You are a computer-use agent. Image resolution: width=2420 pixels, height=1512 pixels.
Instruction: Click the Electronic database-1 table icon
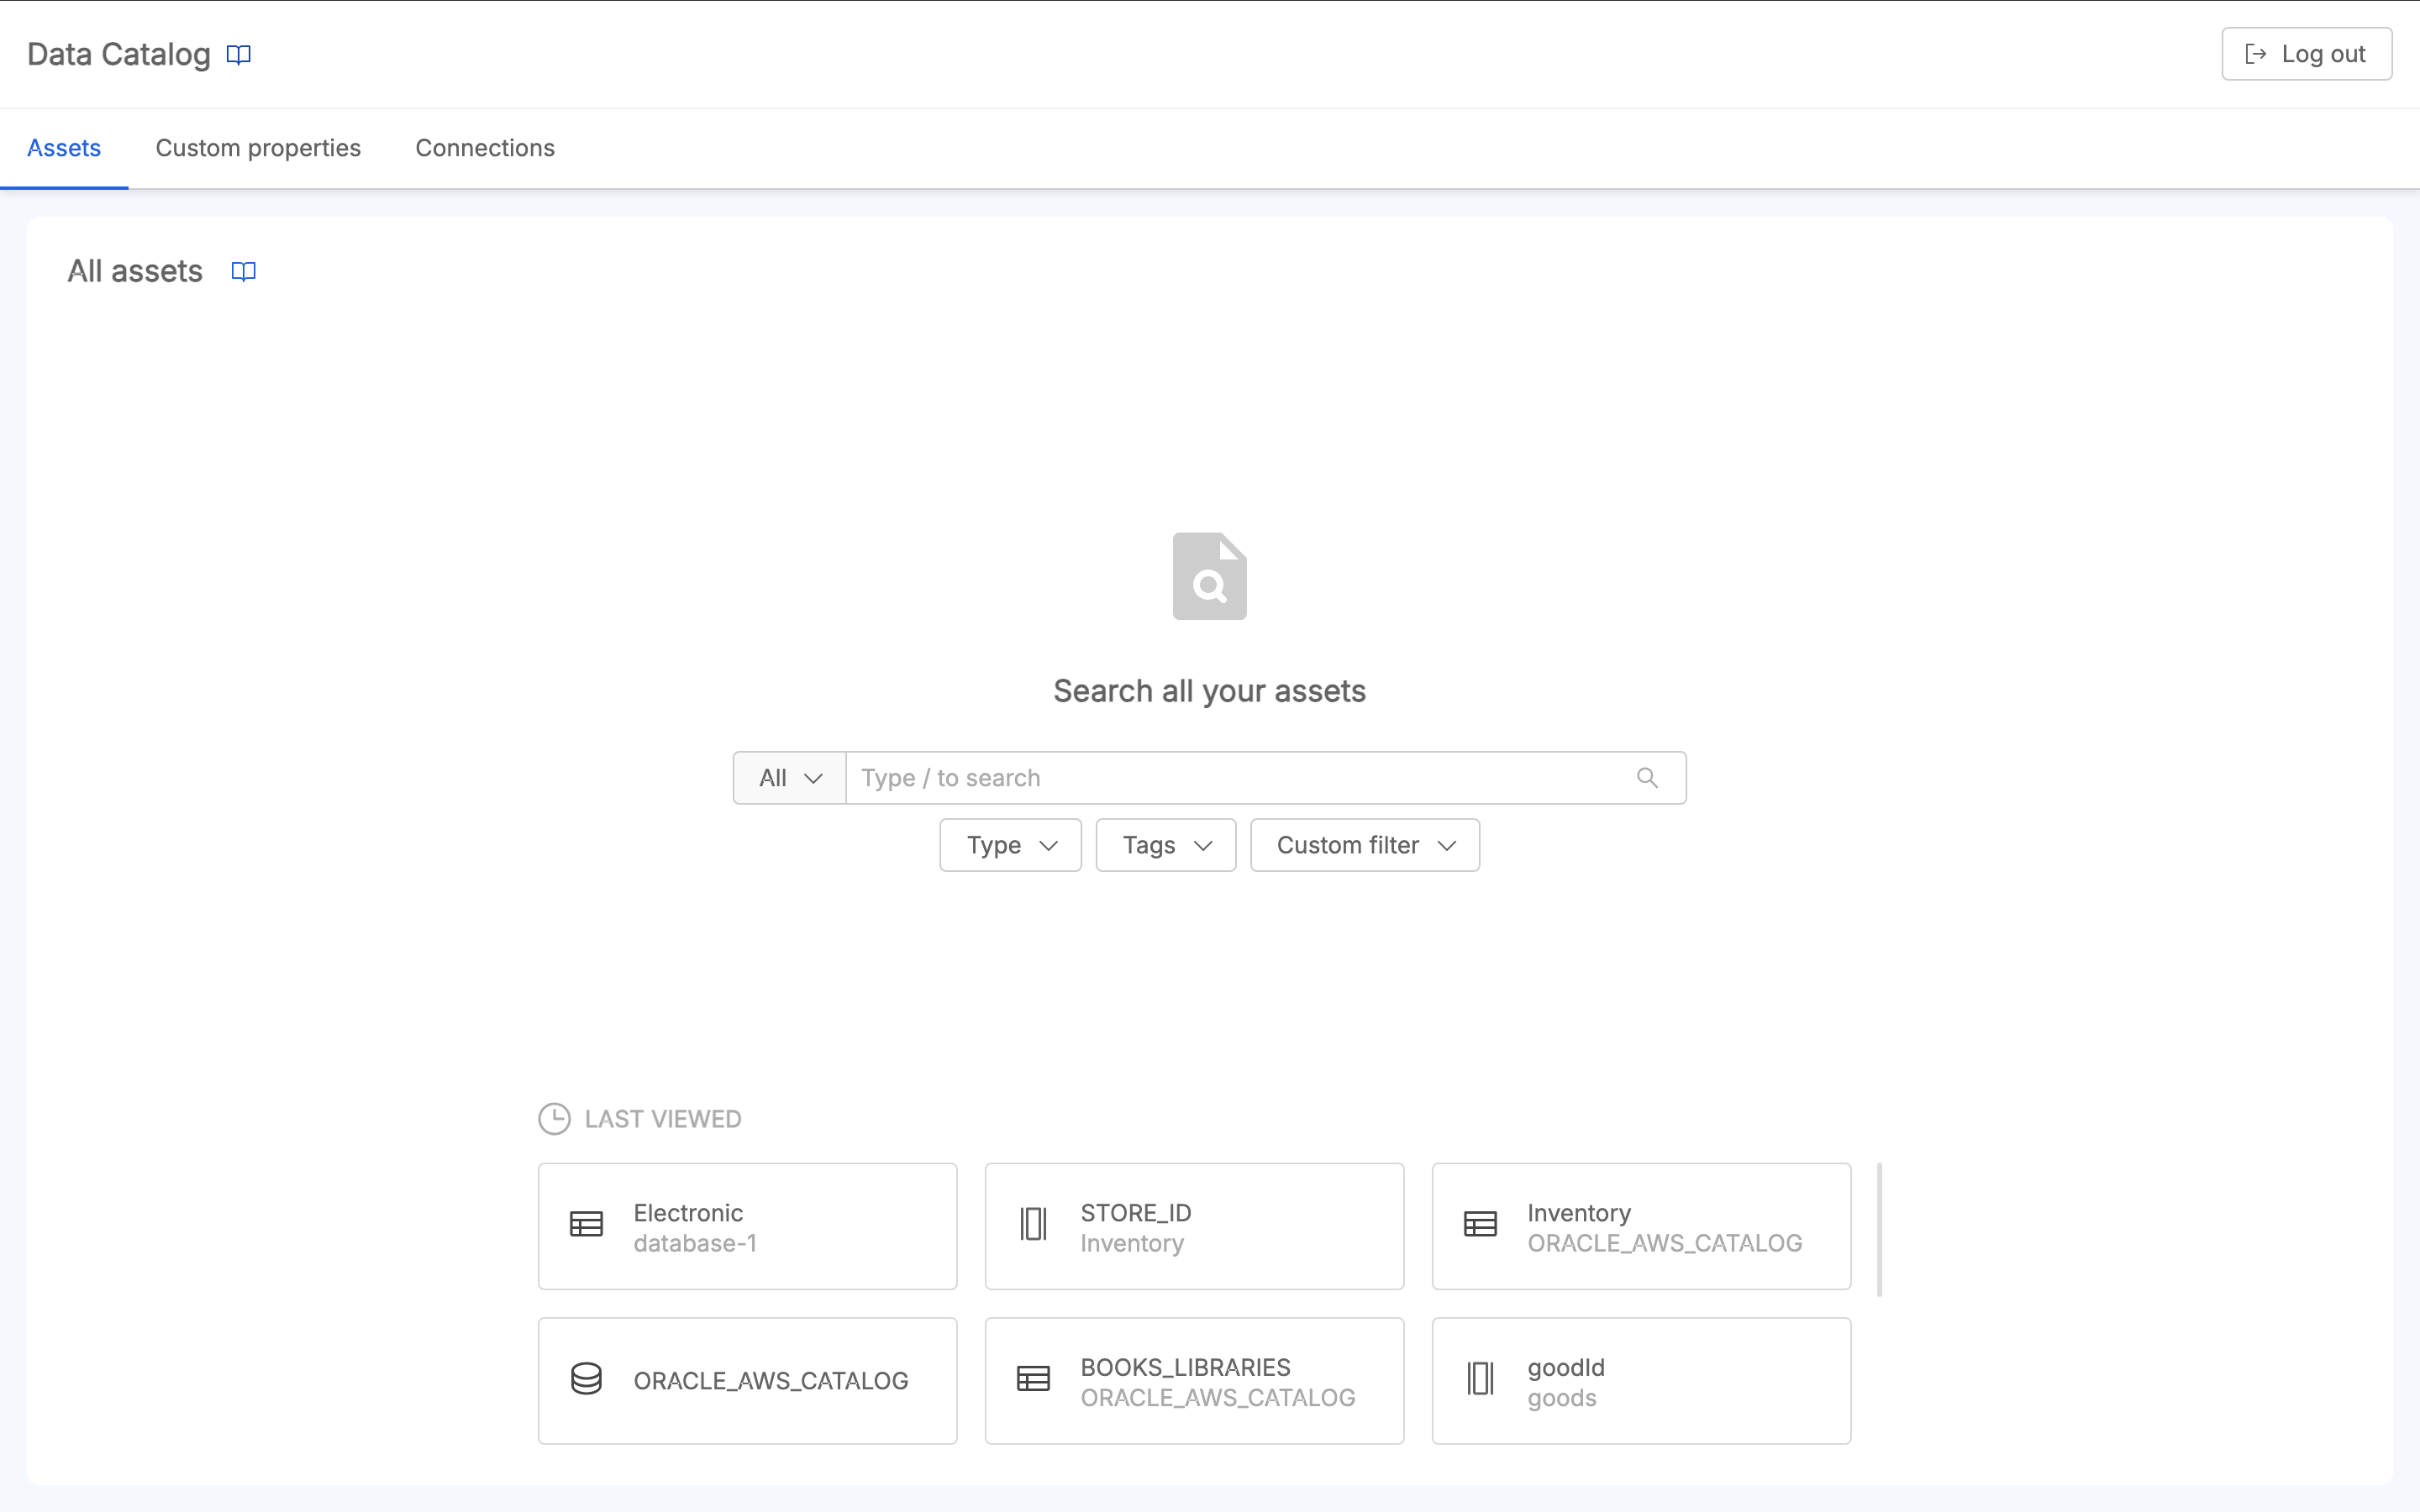click(x=587, y=1226)
